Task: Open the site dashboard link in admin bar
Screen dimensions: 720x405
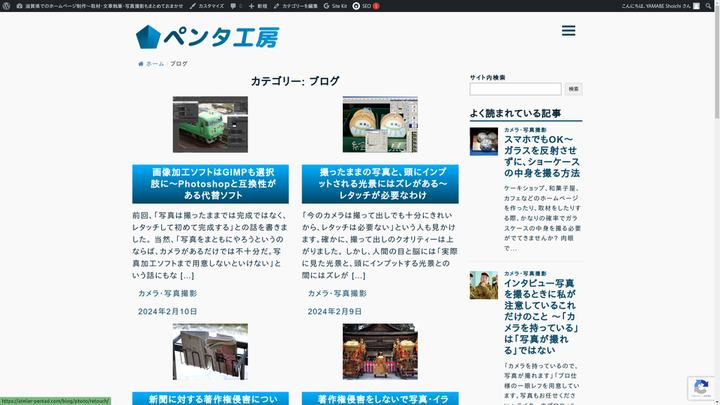Action: click(x=100, y=6)
